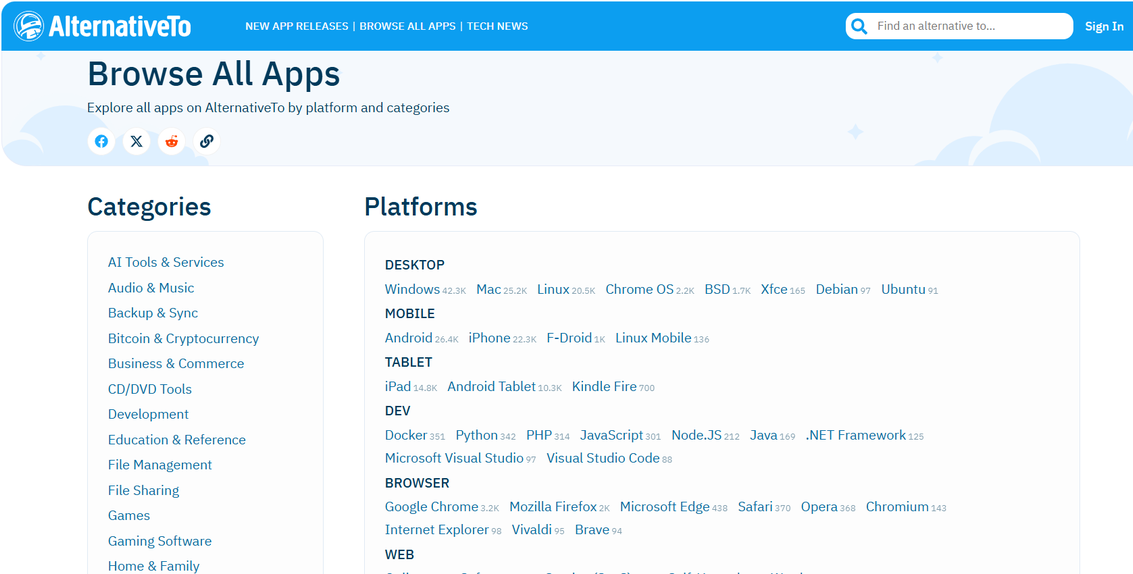Open Business & Commerce category
The width and height of the screenshot is (1133, 574).
tap(176, 364)
